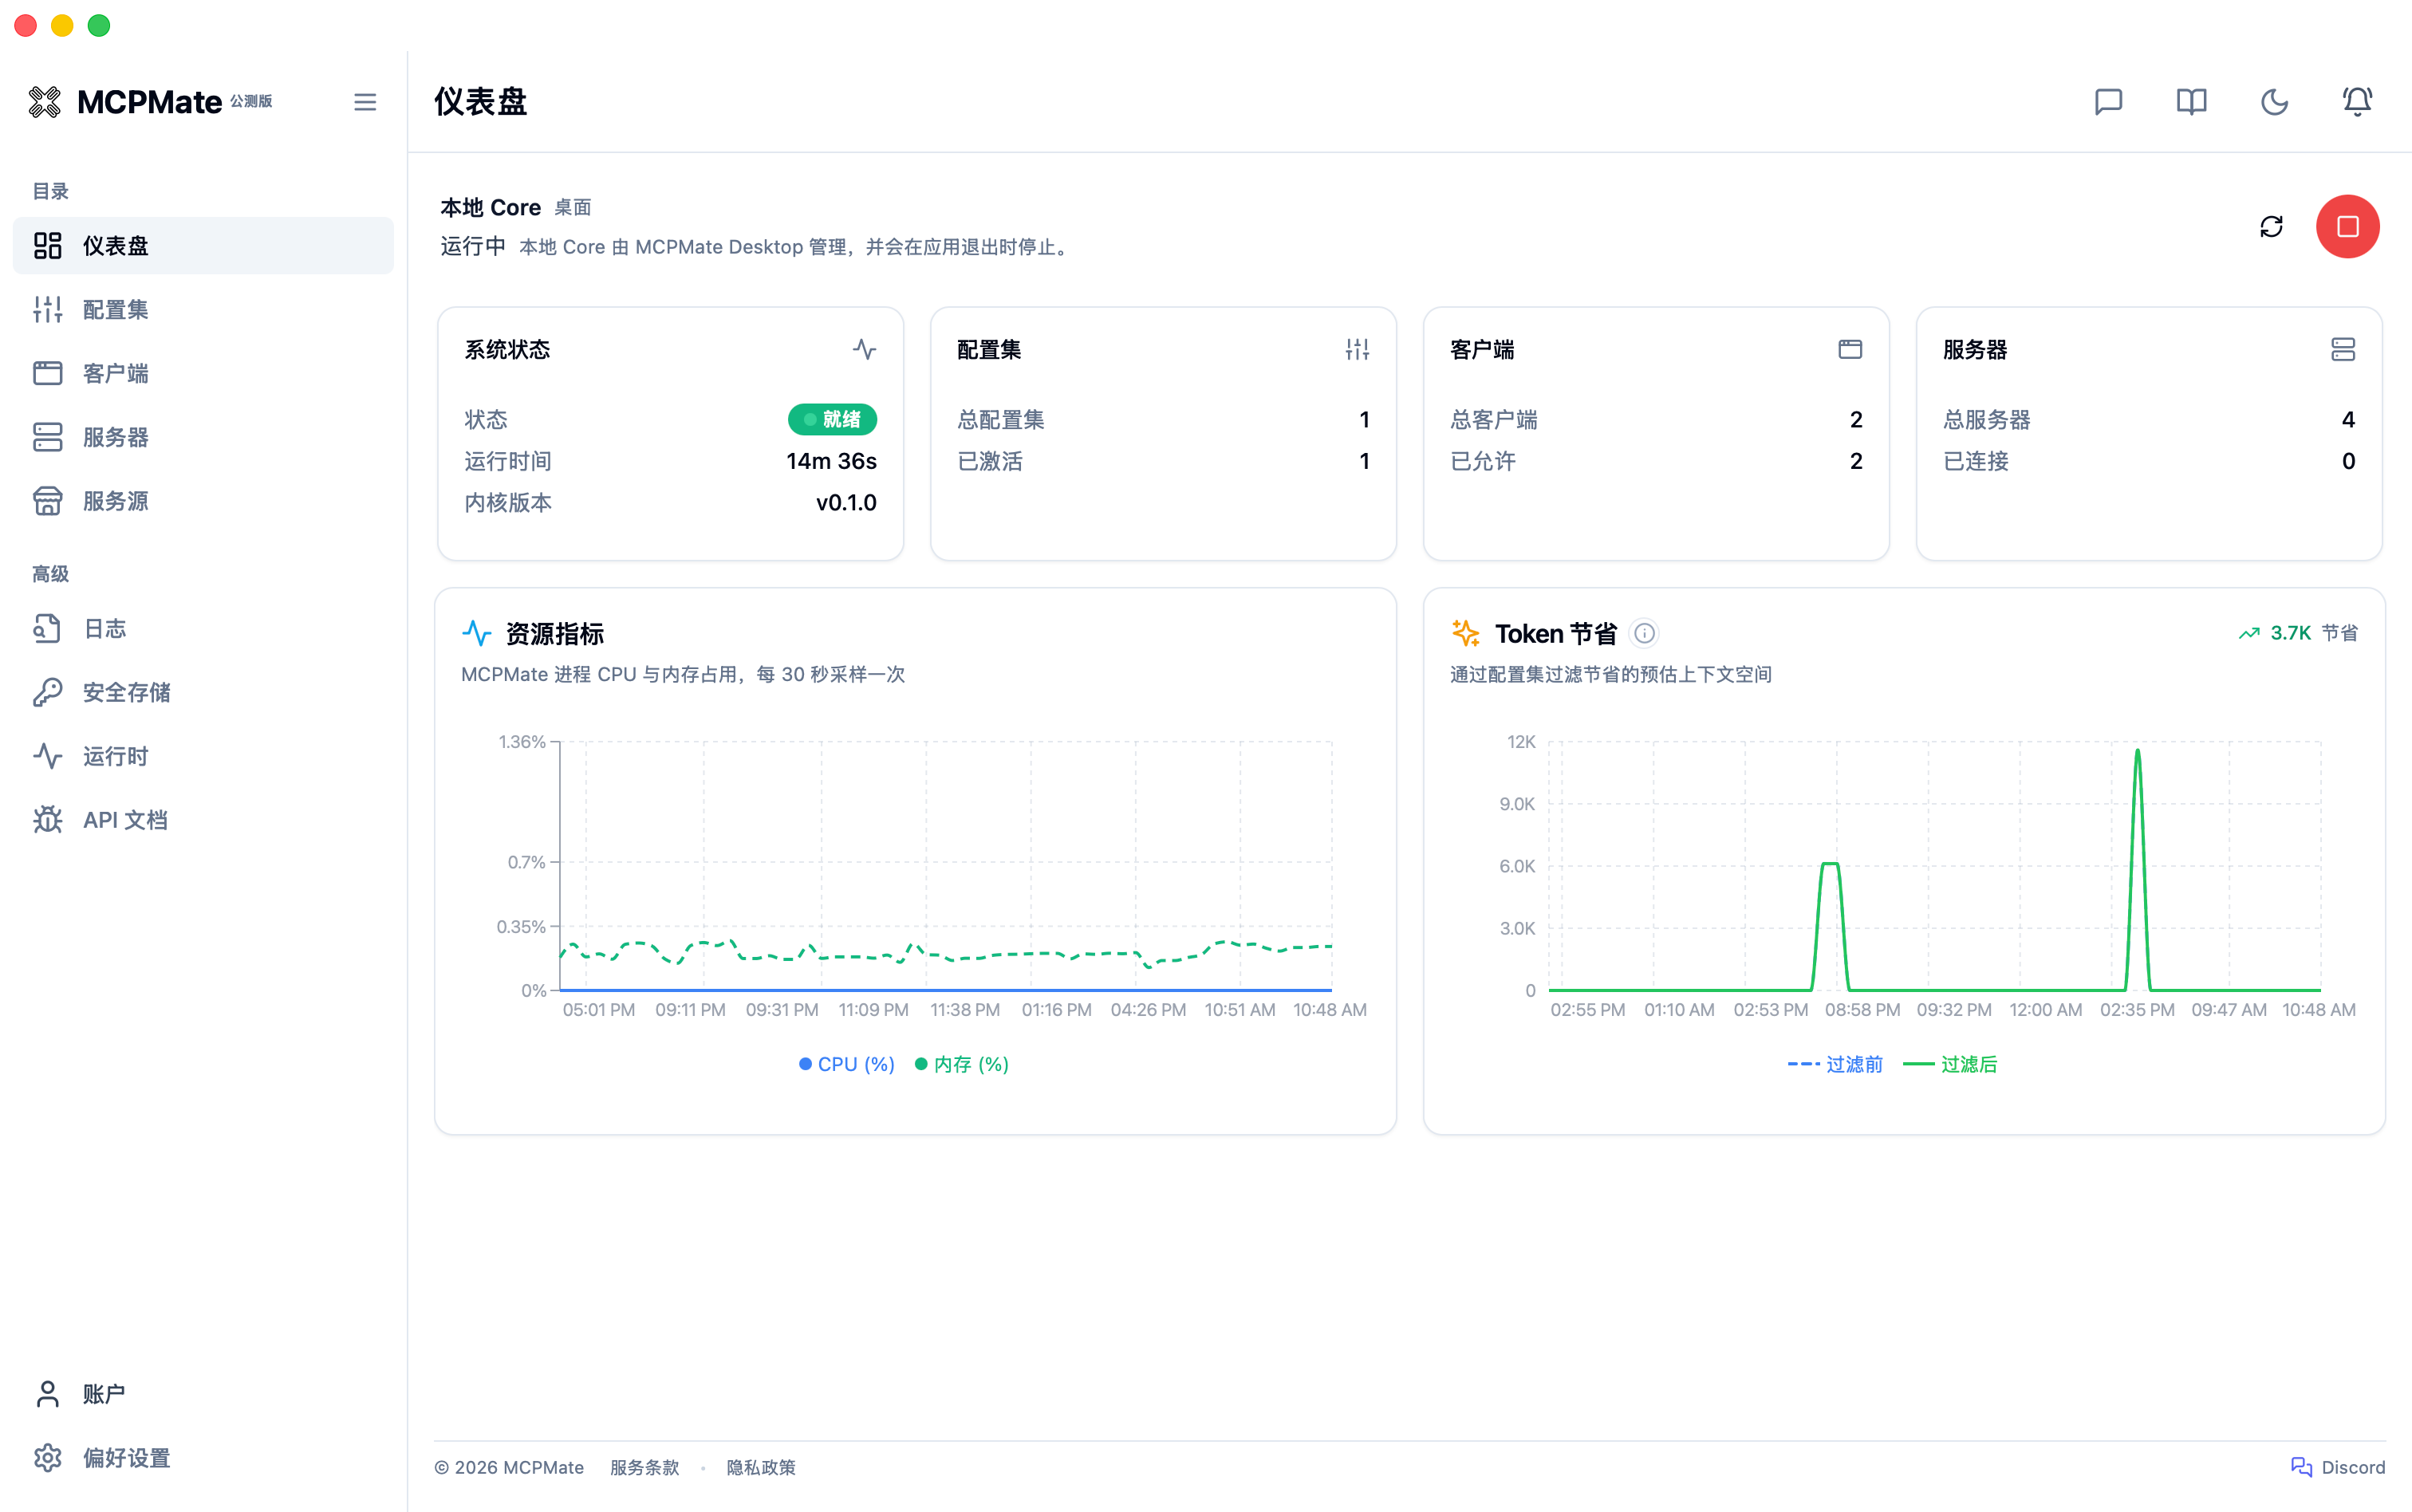This screenshot has width=2412, height=1512.
Task: Click the window icon in 客户端 card
Action: [1850, 349]
